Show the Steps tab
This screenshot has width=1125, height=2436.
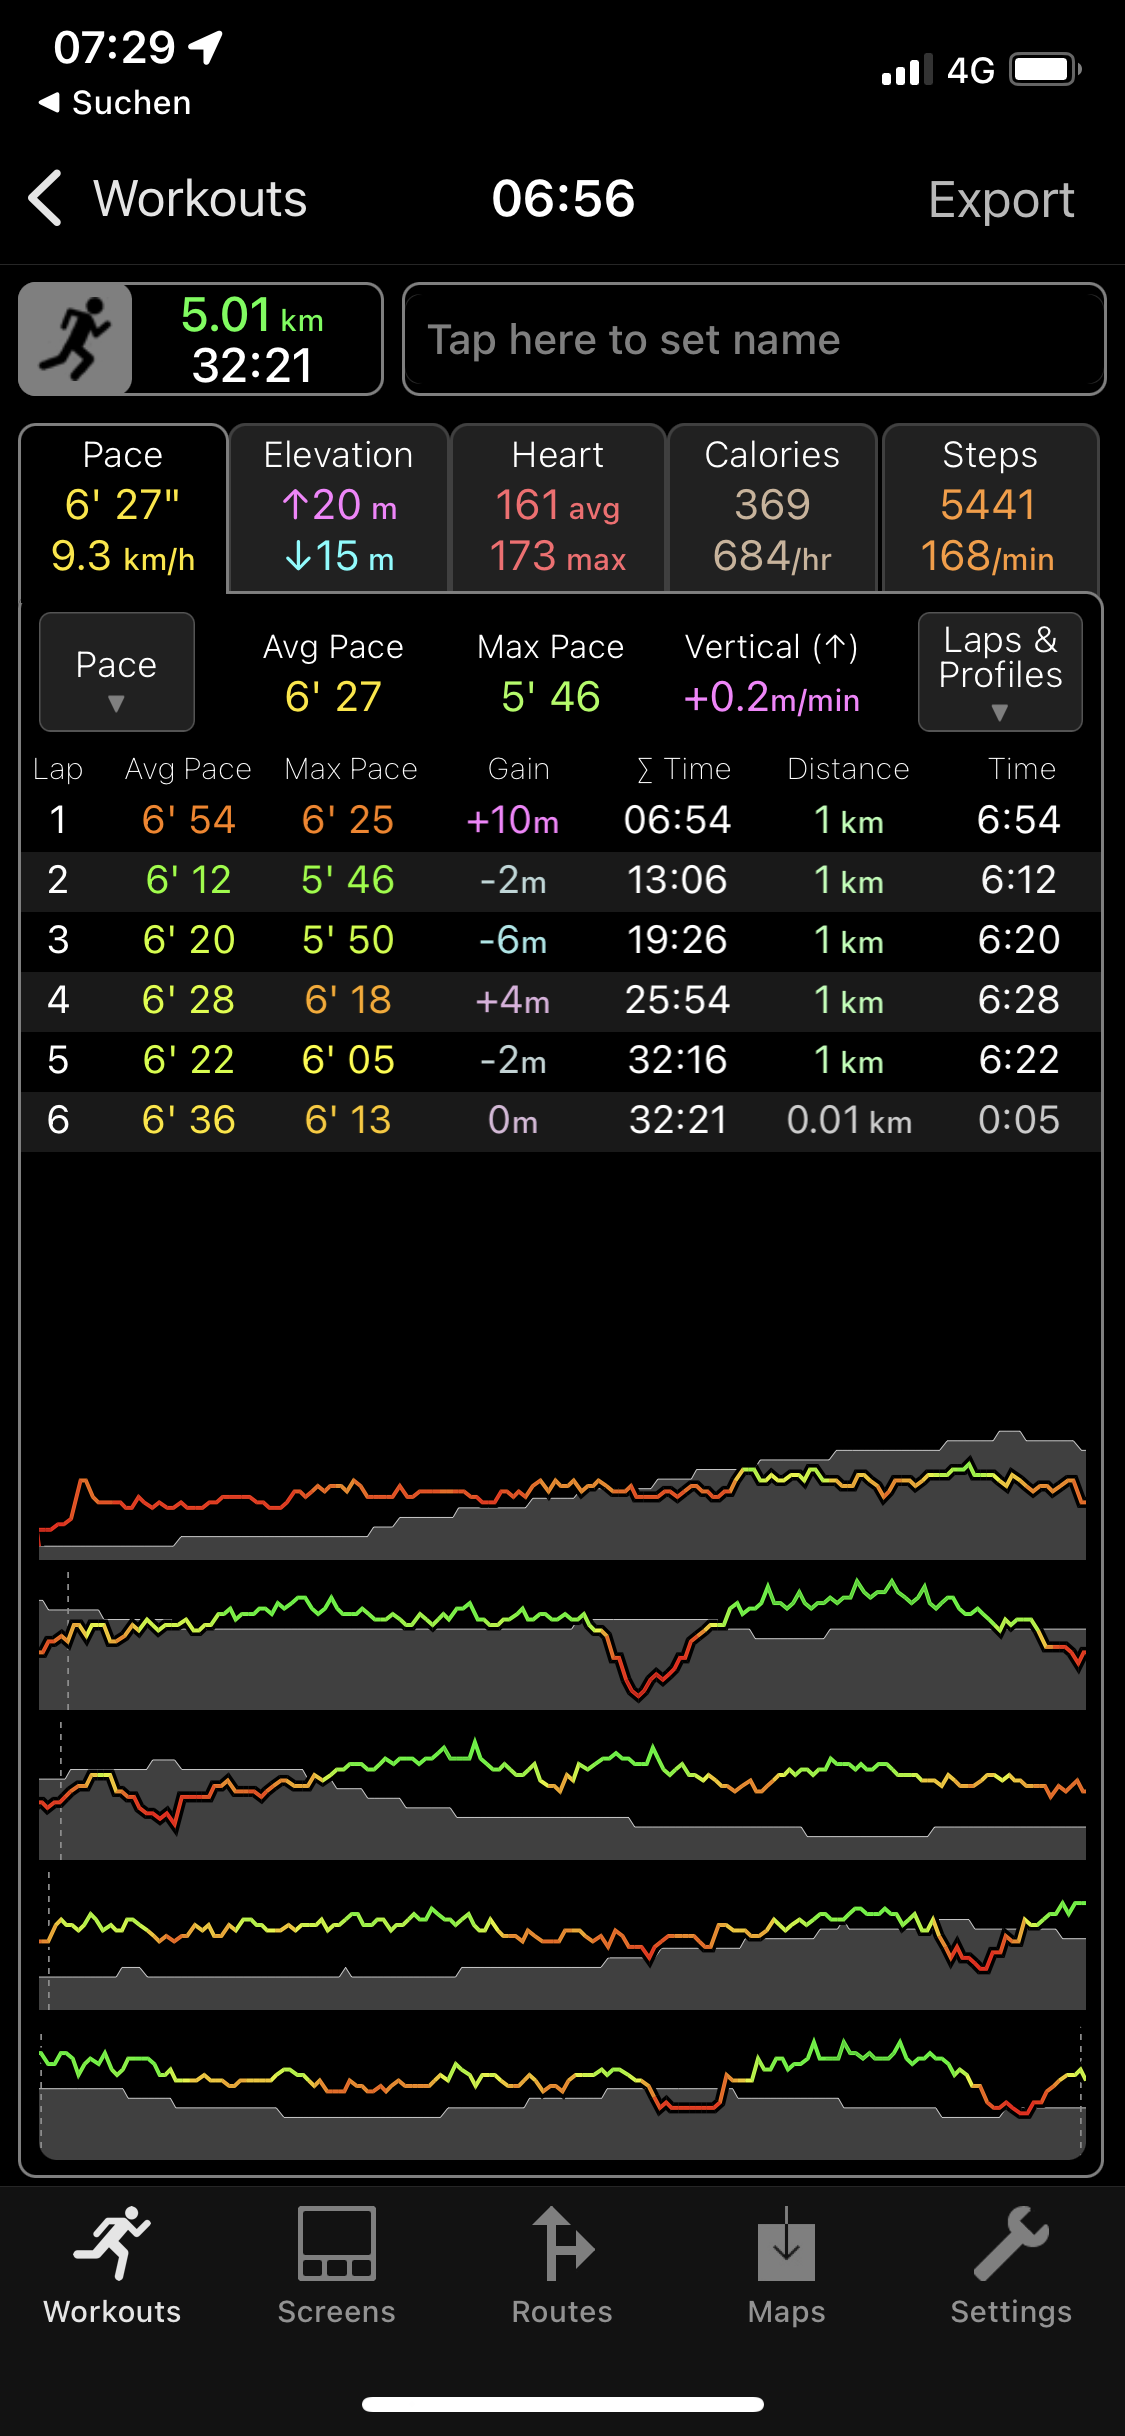pyautogui.click(x=990, y=508)
